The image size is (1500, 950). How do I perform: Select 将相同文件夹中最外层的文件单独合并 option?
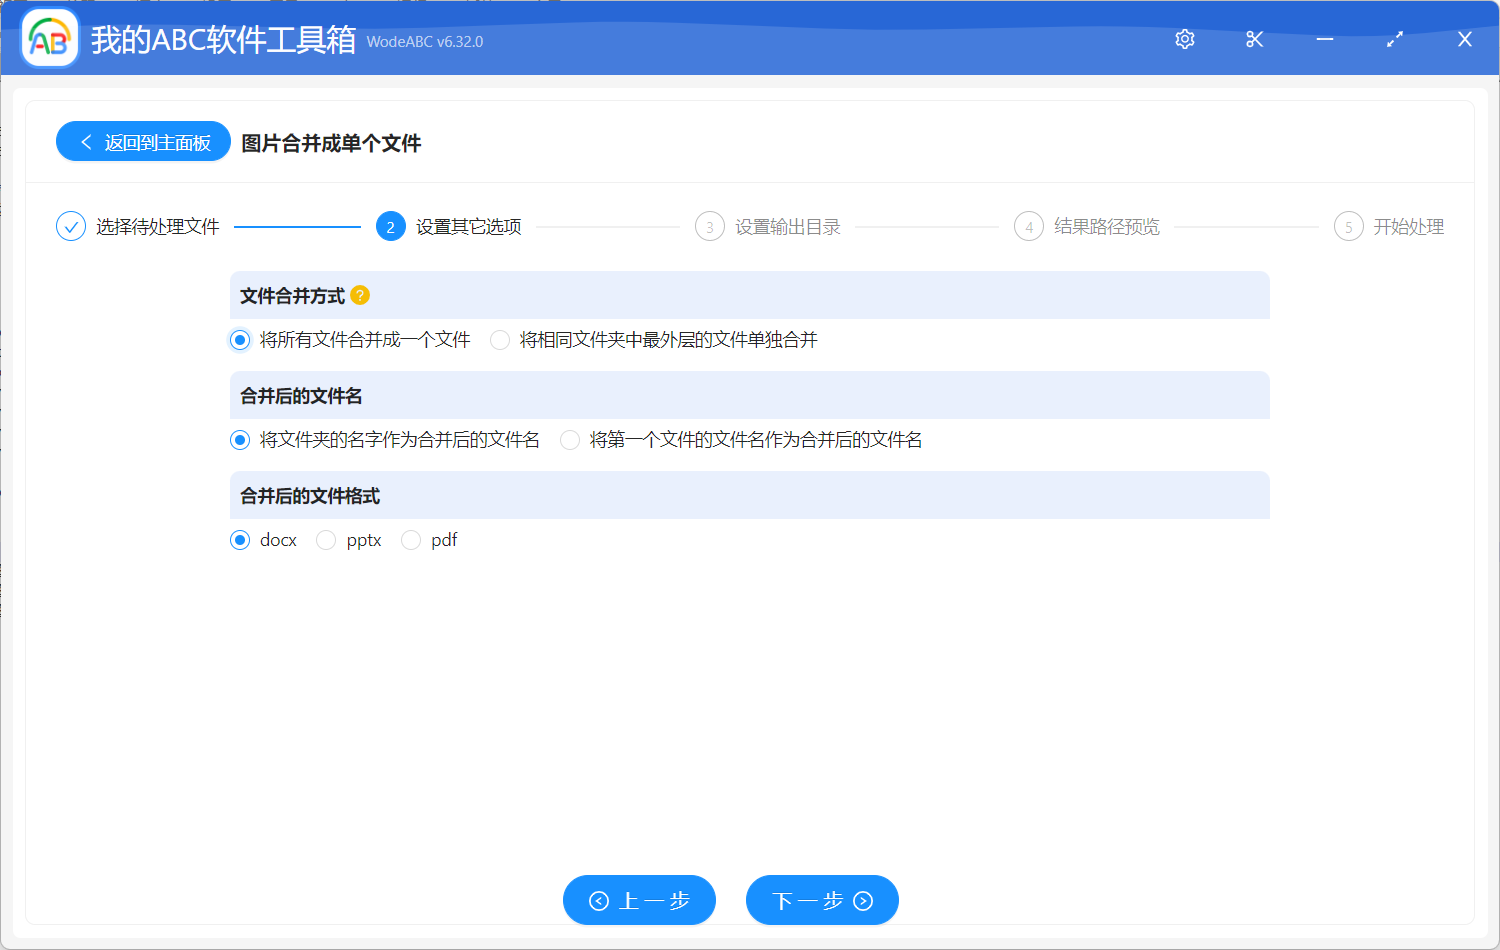tap(500, 339)
